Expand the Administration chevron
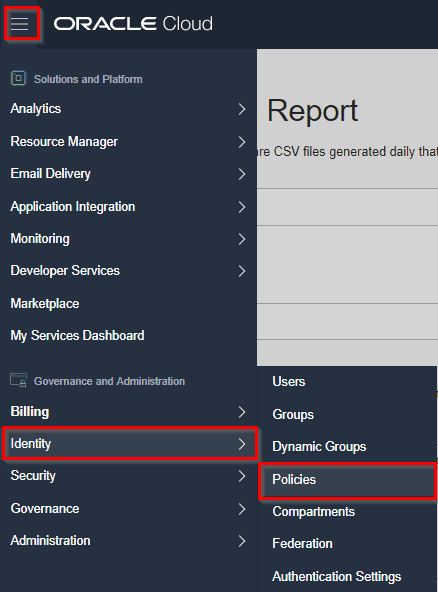Image resolution: width=438 pixels, height=592 pixels. pyautogui.click(x=242, y=541)
